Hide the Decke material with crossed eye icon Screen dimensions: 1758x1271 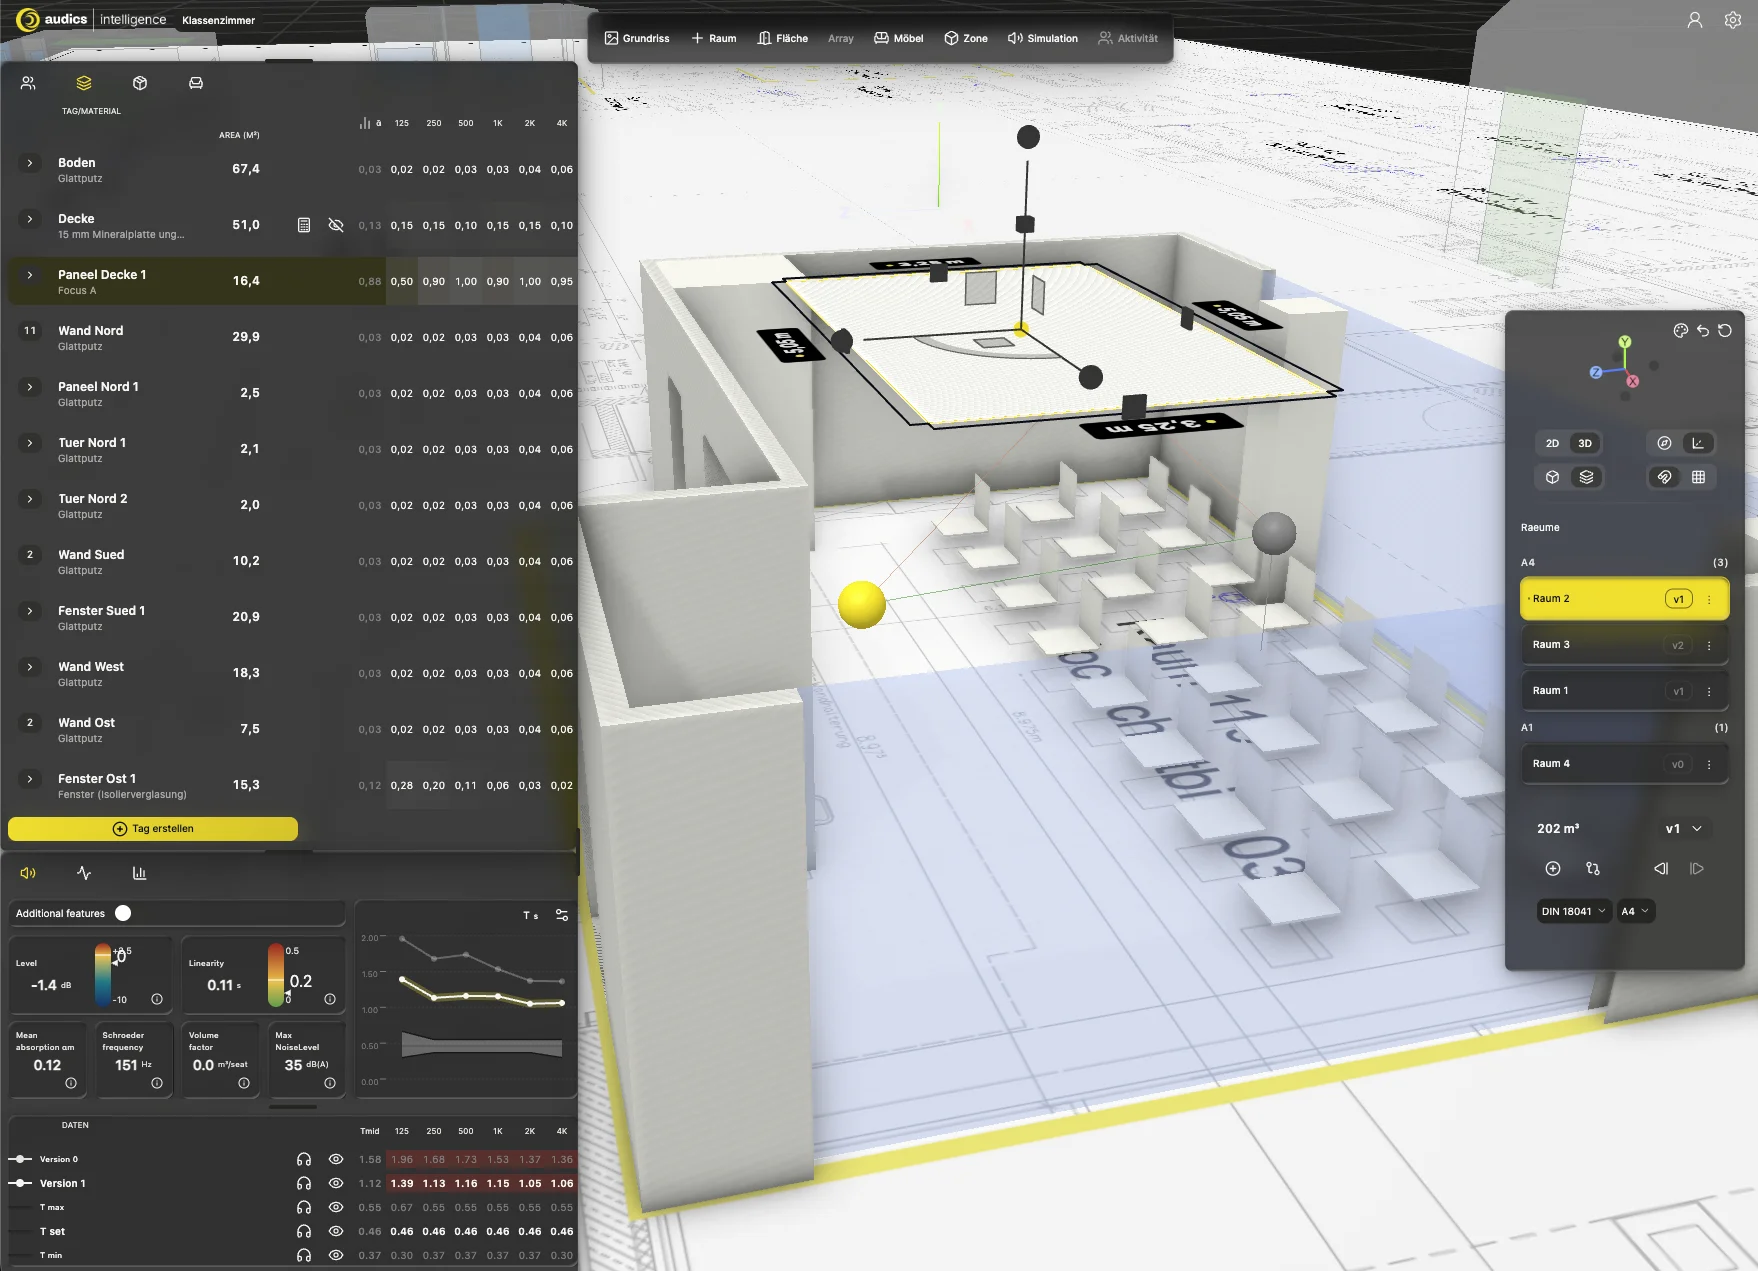pyautogui.click(x=336, y=225)
